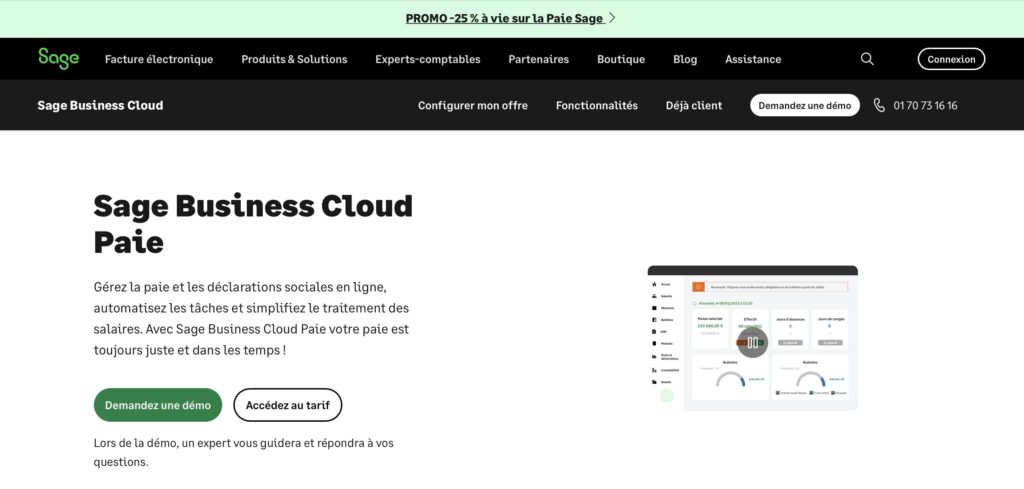Click Sage Business Cloud sub-header title
Screen dimensions: 1024x489
pos(101,105)
